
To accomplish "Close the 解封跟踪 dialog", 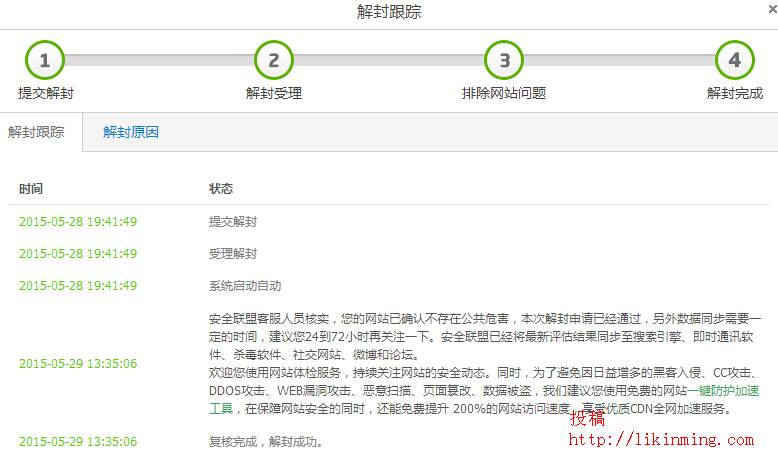I will pyautogui.click(x=771, y=9).
